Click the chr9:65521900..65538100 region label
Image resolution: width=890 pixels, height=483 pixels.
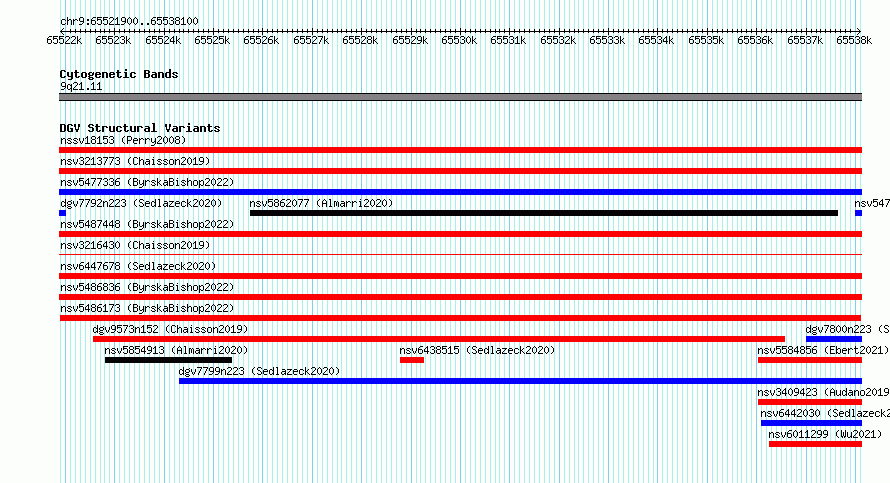tap(129, 22)
